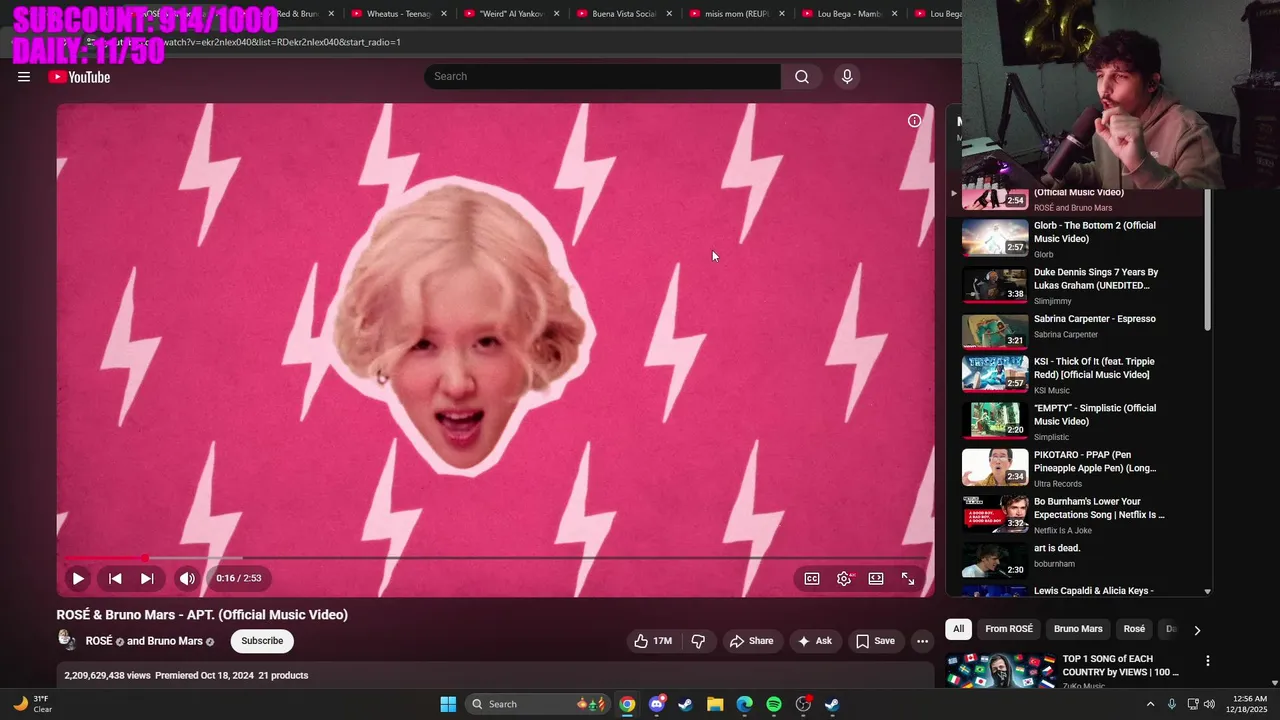This screenshot has height=720, width=1280.
Task: Play PIKOTARO - PPAP from playlist
Action: (x=1080, y=468)
